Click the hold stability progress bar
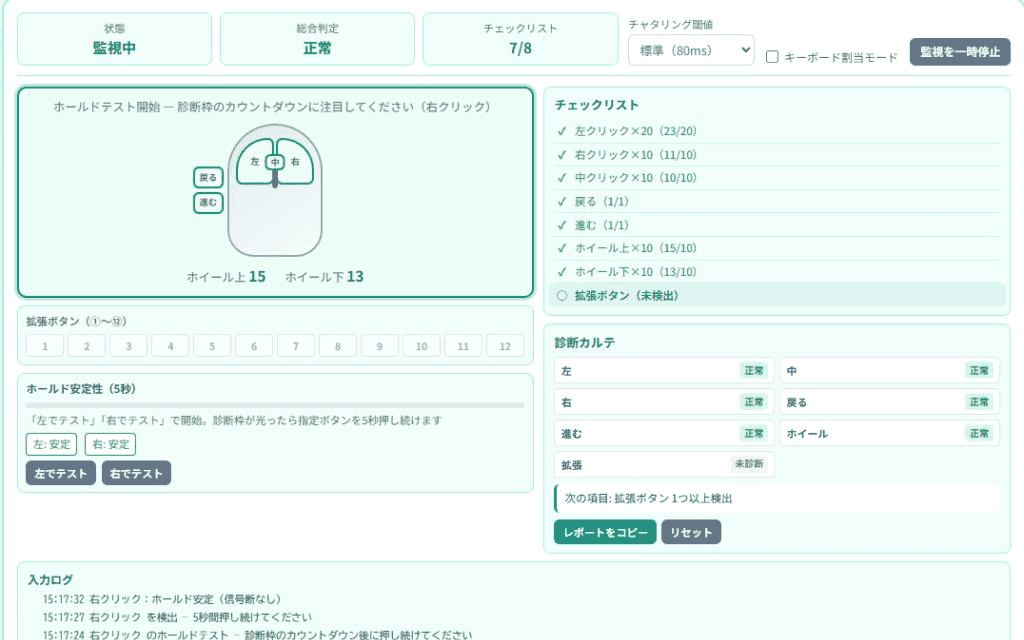The width and height of the screenshot is (1024, 640). tap(275, 405)
